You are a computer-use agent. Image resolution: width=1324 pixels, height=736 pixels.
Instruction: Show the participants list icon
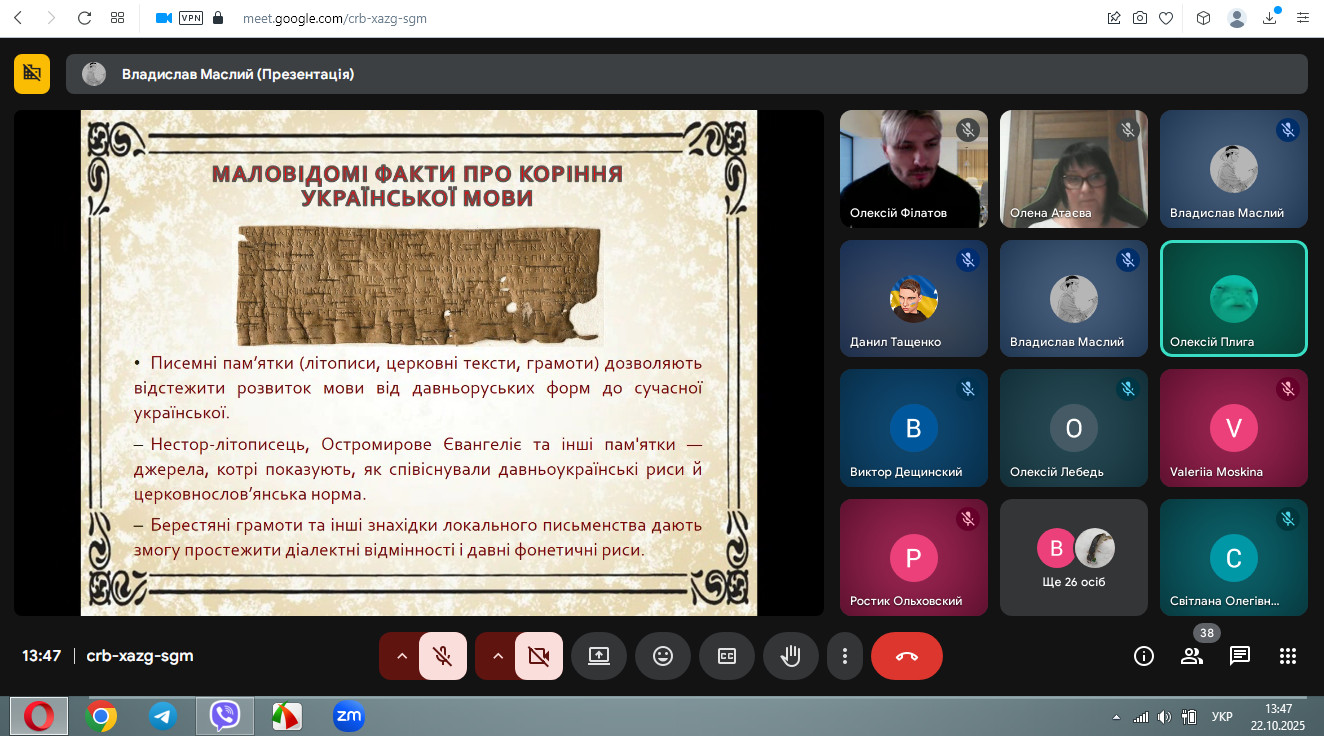(x=1192, y=656)
